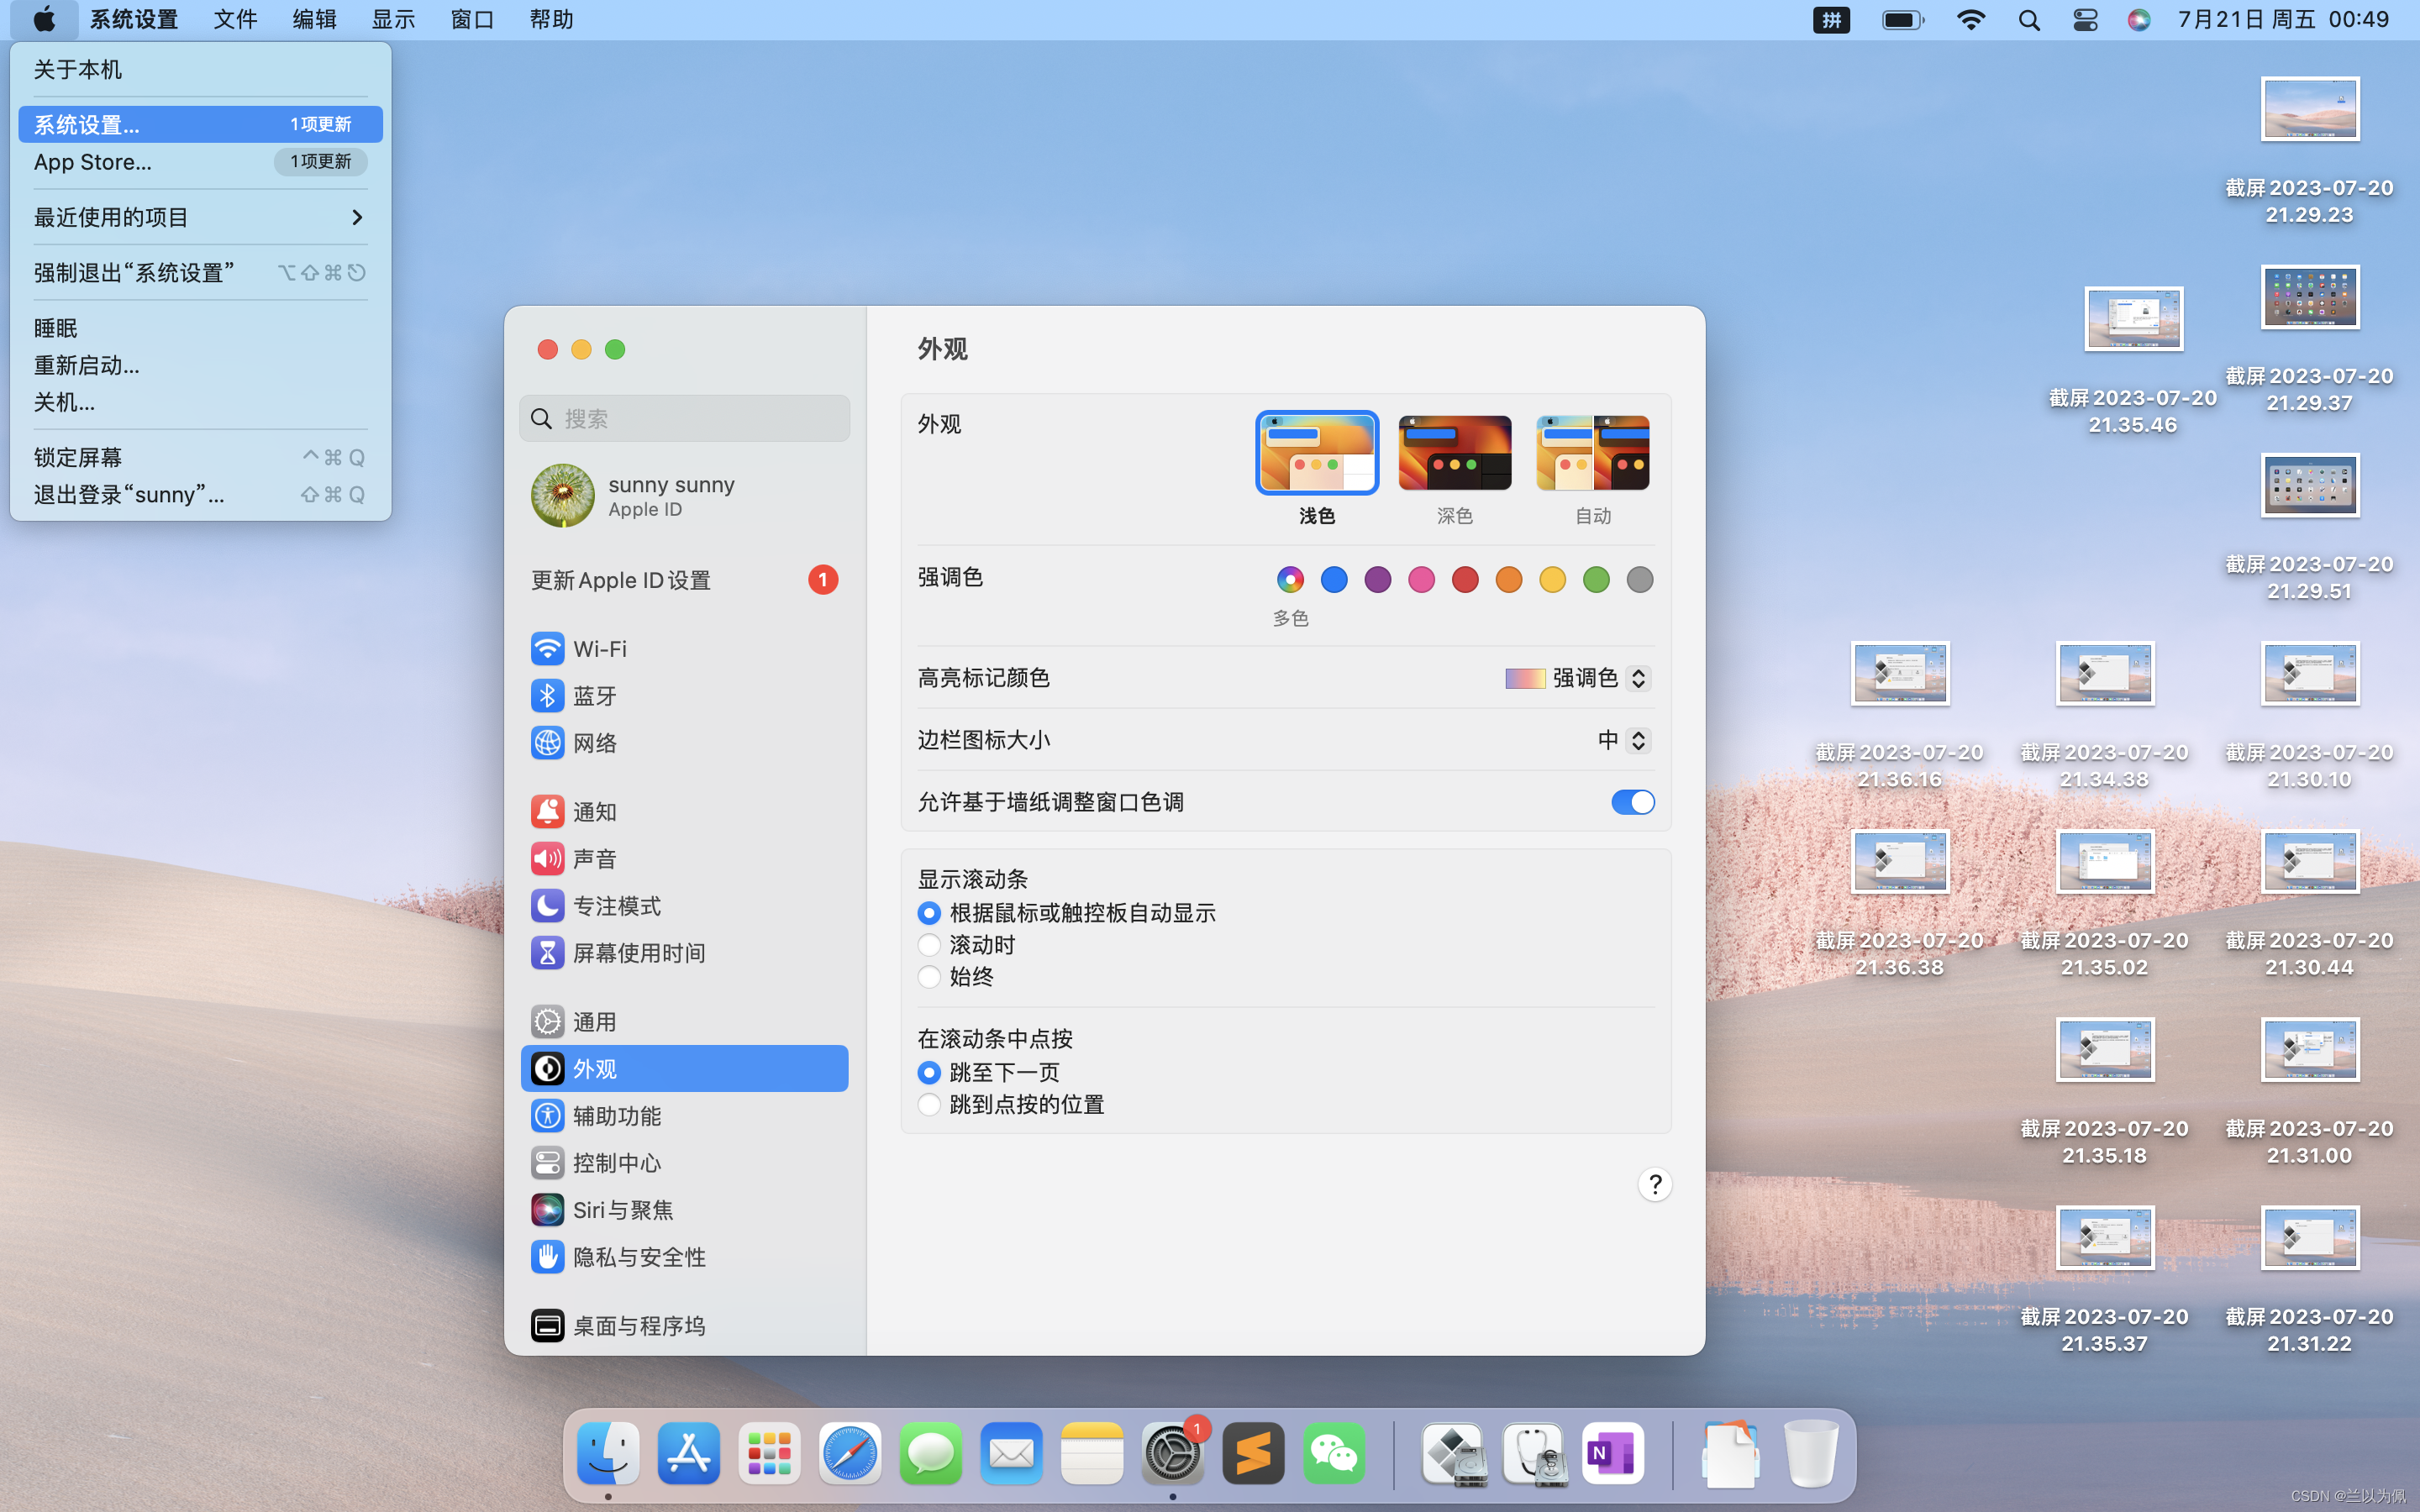Open Wi-Fi settings in sidebar
Image resolution: width=2420 pixels, height=1512 pixels.
(598, 649)
